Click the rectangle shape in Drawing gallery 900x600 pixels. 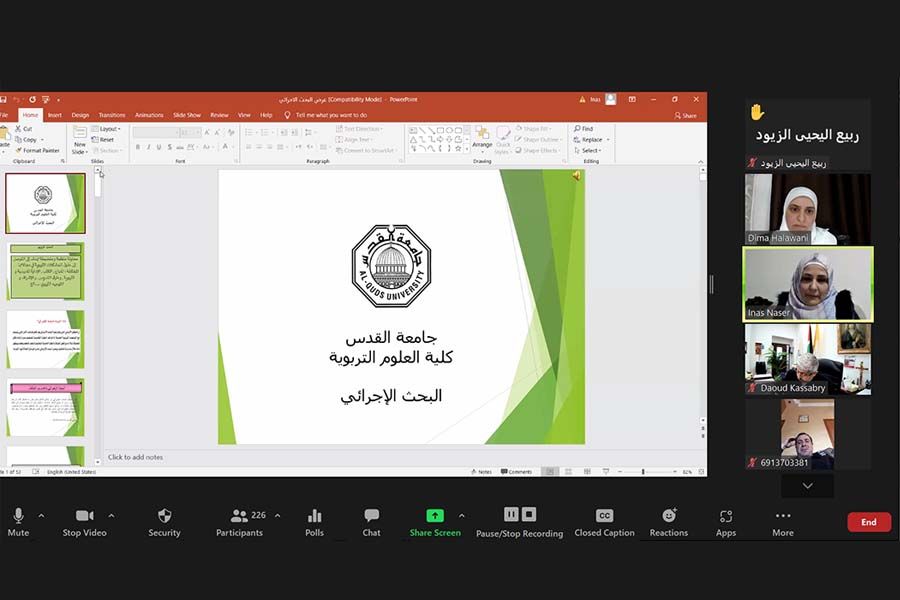(440, 130)
